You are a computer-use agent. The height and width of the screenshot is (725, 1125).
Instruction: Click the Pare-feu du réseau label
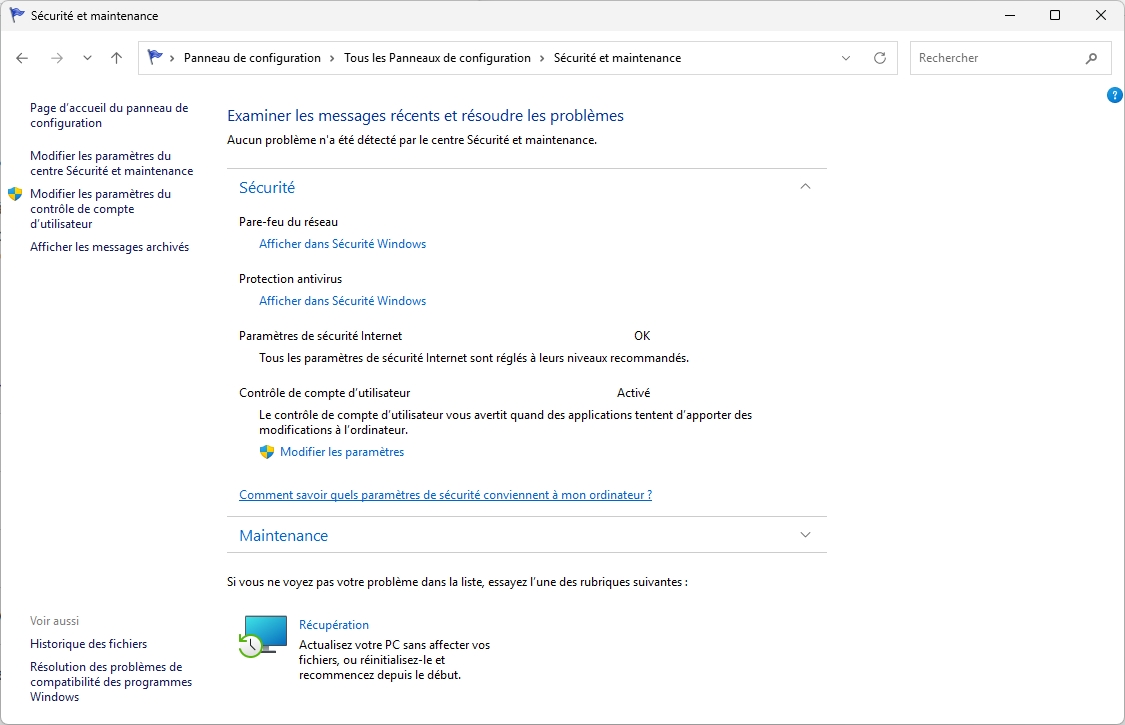[x=288, y=222]
